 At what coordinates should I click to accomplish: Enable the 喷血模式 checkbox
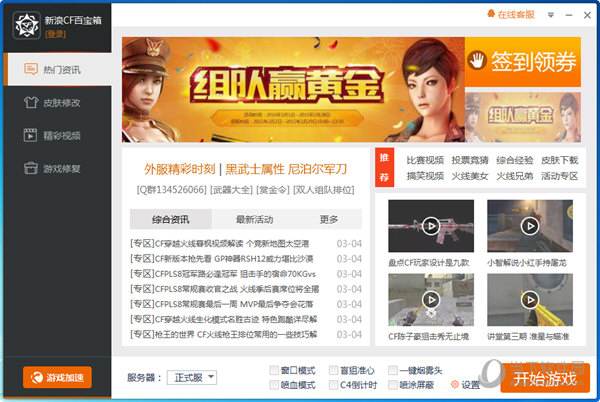click(274, 384)
